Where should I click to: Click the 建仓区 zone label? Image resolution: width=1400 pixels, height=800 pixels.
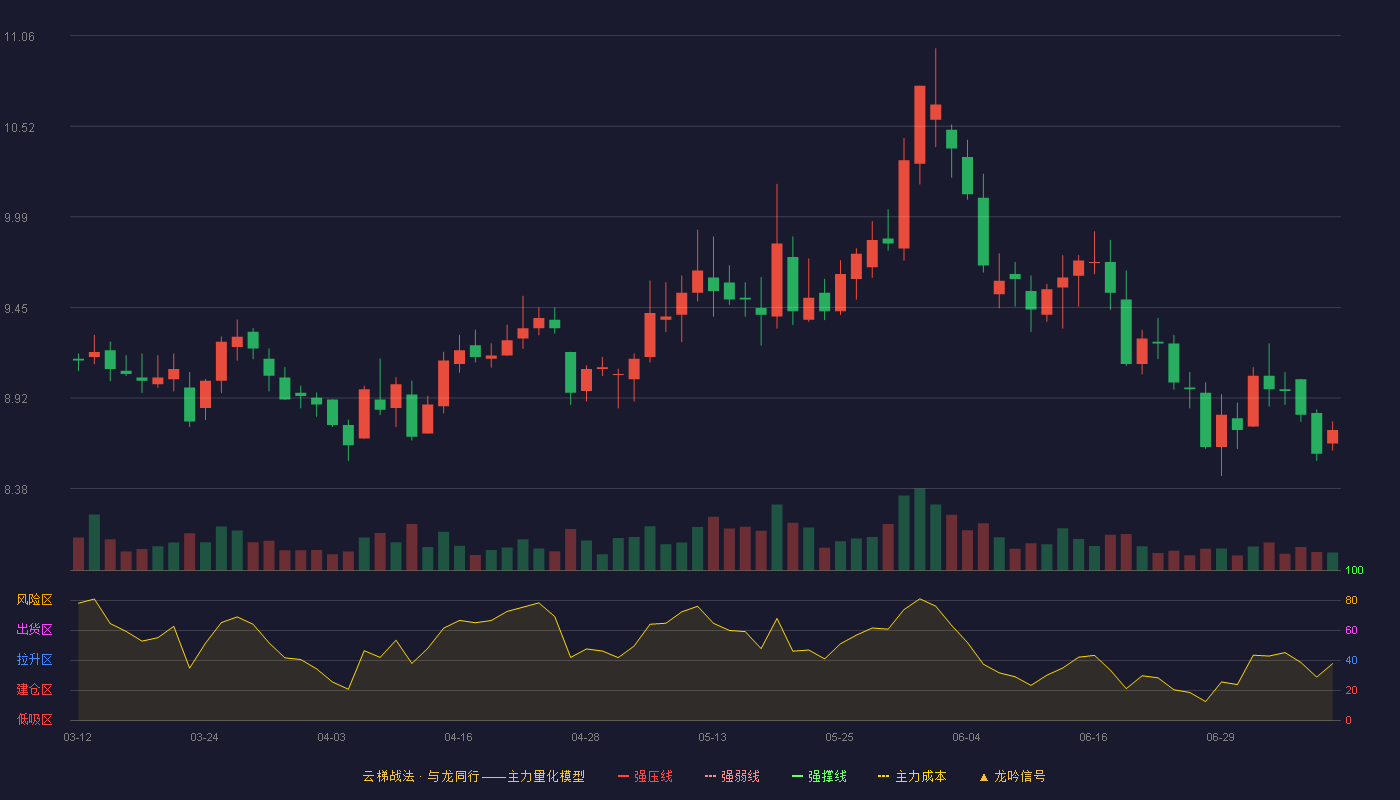34,690
